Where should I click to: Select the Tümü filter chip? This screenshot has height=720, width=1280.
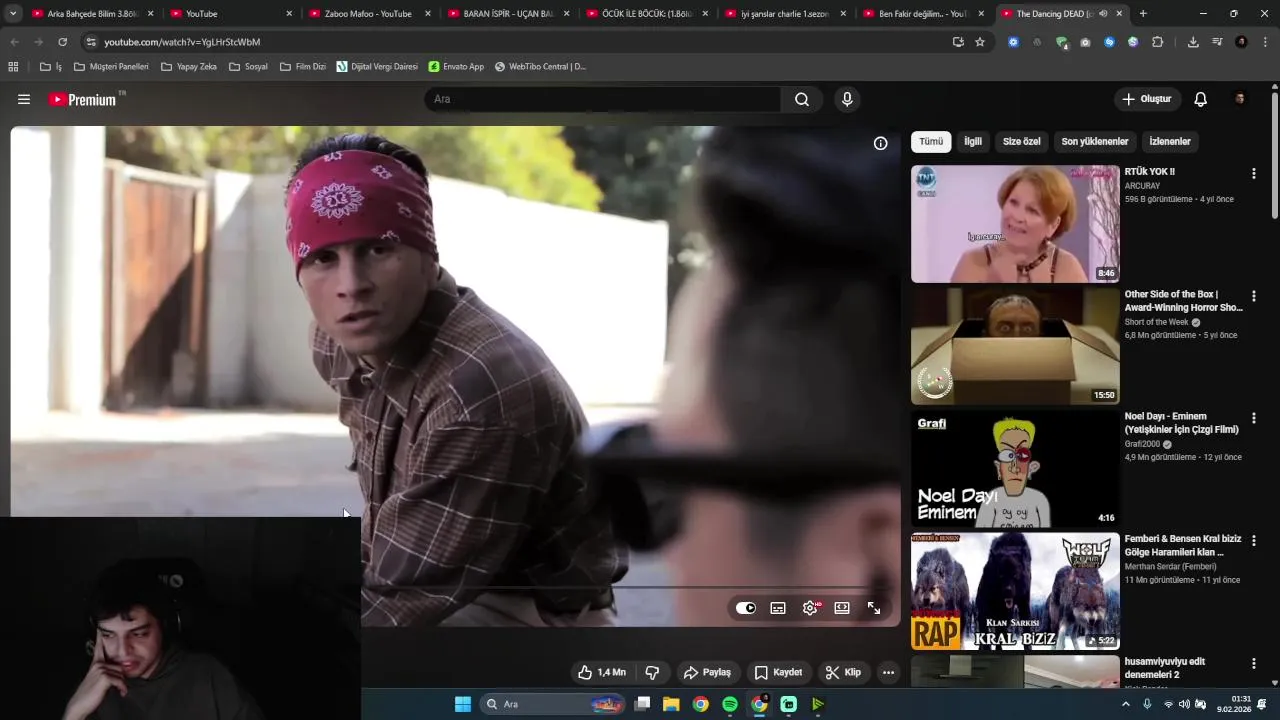click(x=931, y=141)
